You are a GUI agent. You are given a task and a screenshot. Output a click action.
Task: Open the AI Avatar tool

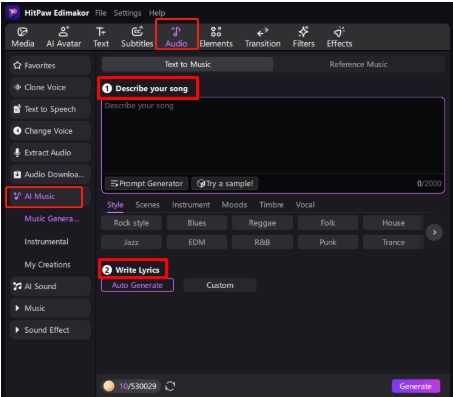pos(64,37)
